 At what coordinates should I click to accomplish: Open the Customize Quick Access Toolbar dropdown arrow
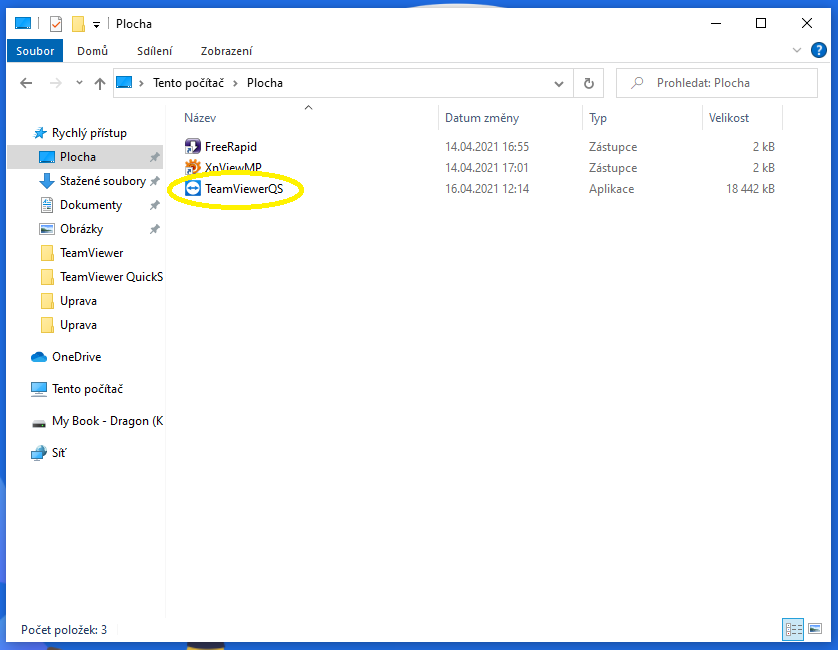coord(96,25)
